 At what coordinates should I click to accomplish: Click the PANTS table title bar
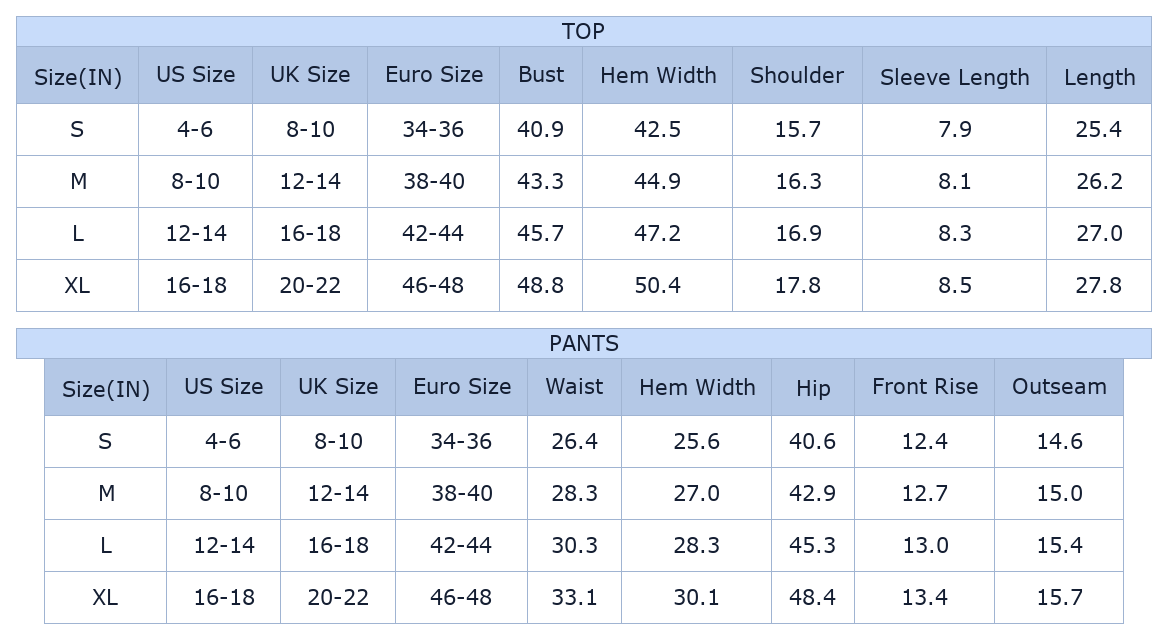[x=584, y=343]
